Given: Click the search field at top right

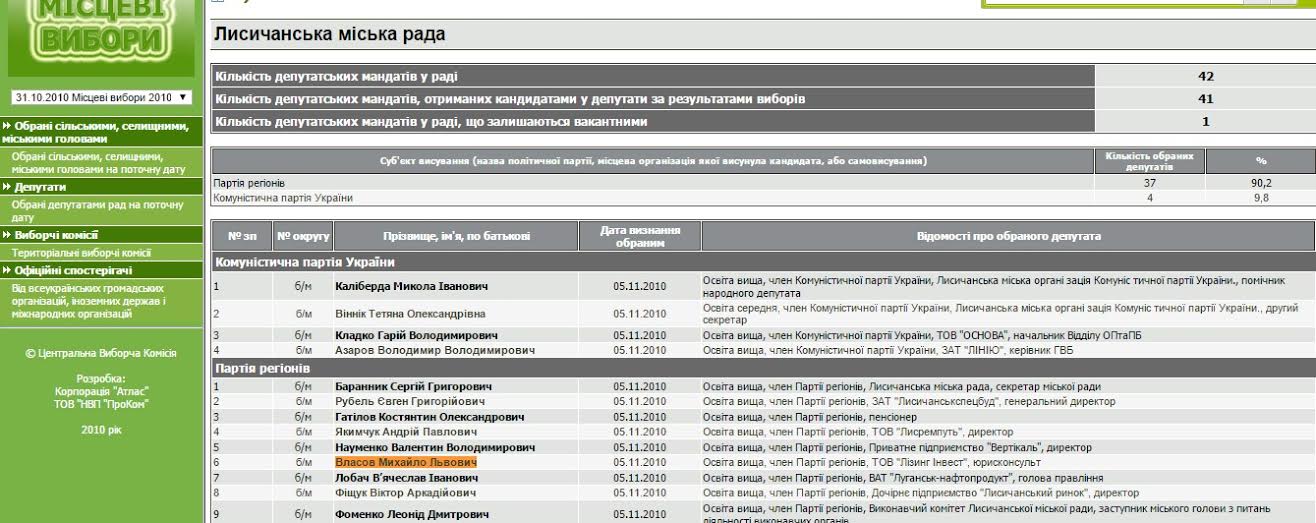Looking at the screenshot, I should 1148,3.
